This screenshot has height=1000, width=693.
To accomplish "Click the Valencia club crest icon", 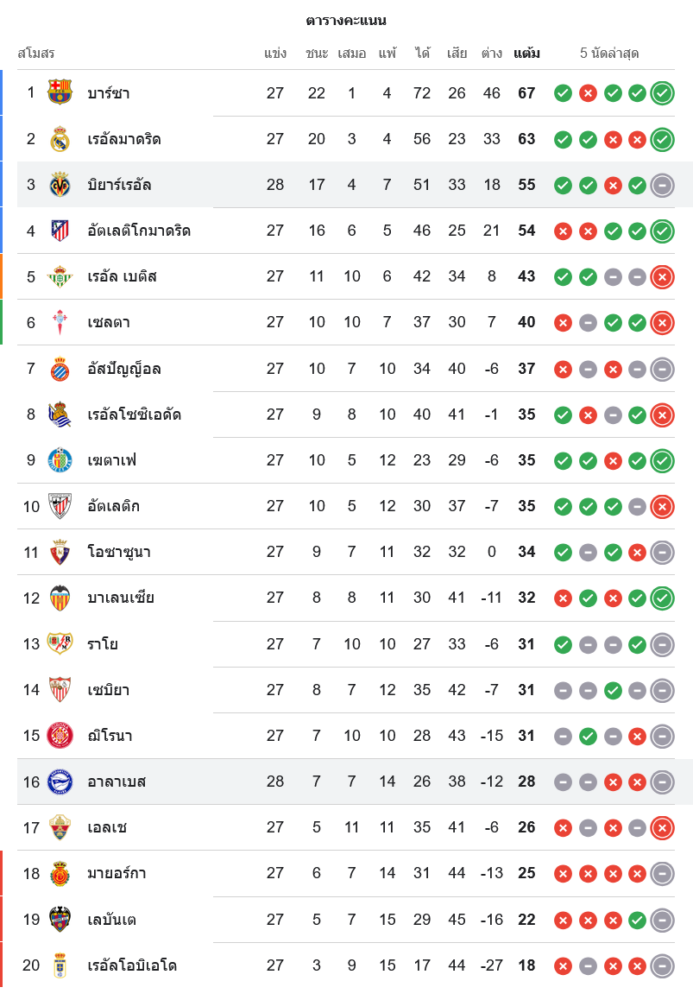I will click(60, 598).
